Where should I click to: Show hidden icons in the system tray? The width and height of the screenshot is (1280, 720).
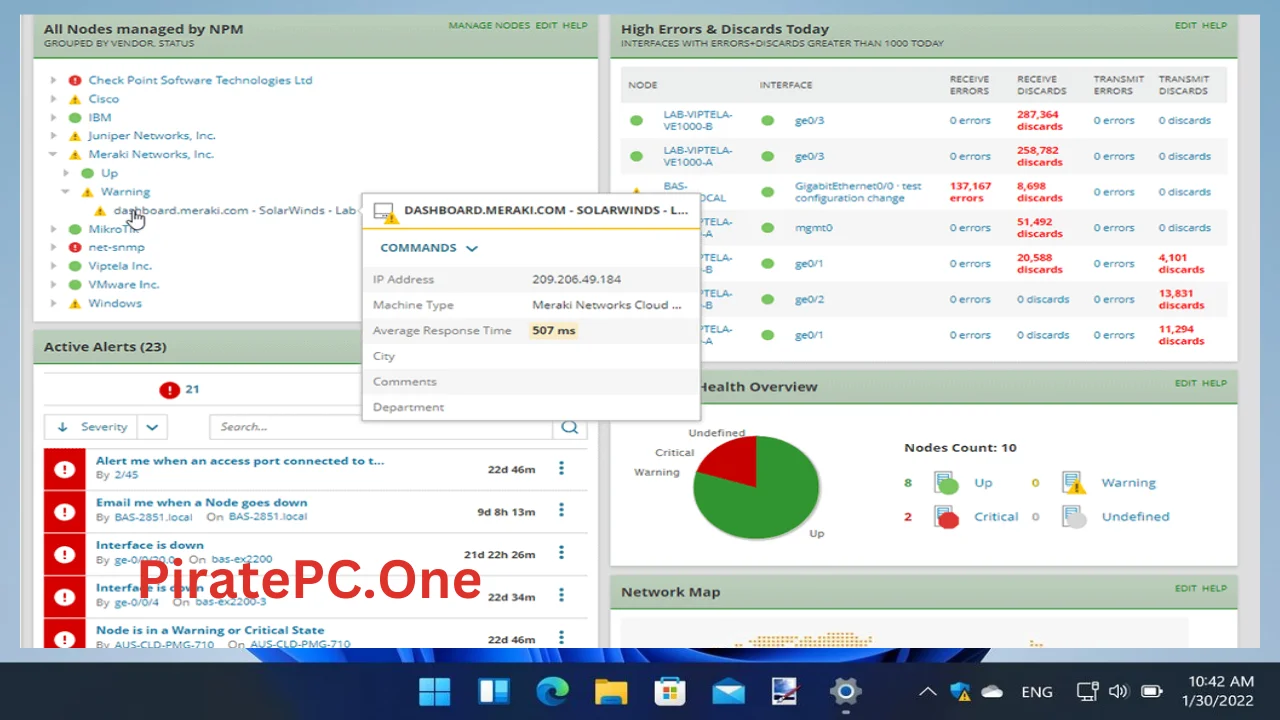(x=928, y=691)
